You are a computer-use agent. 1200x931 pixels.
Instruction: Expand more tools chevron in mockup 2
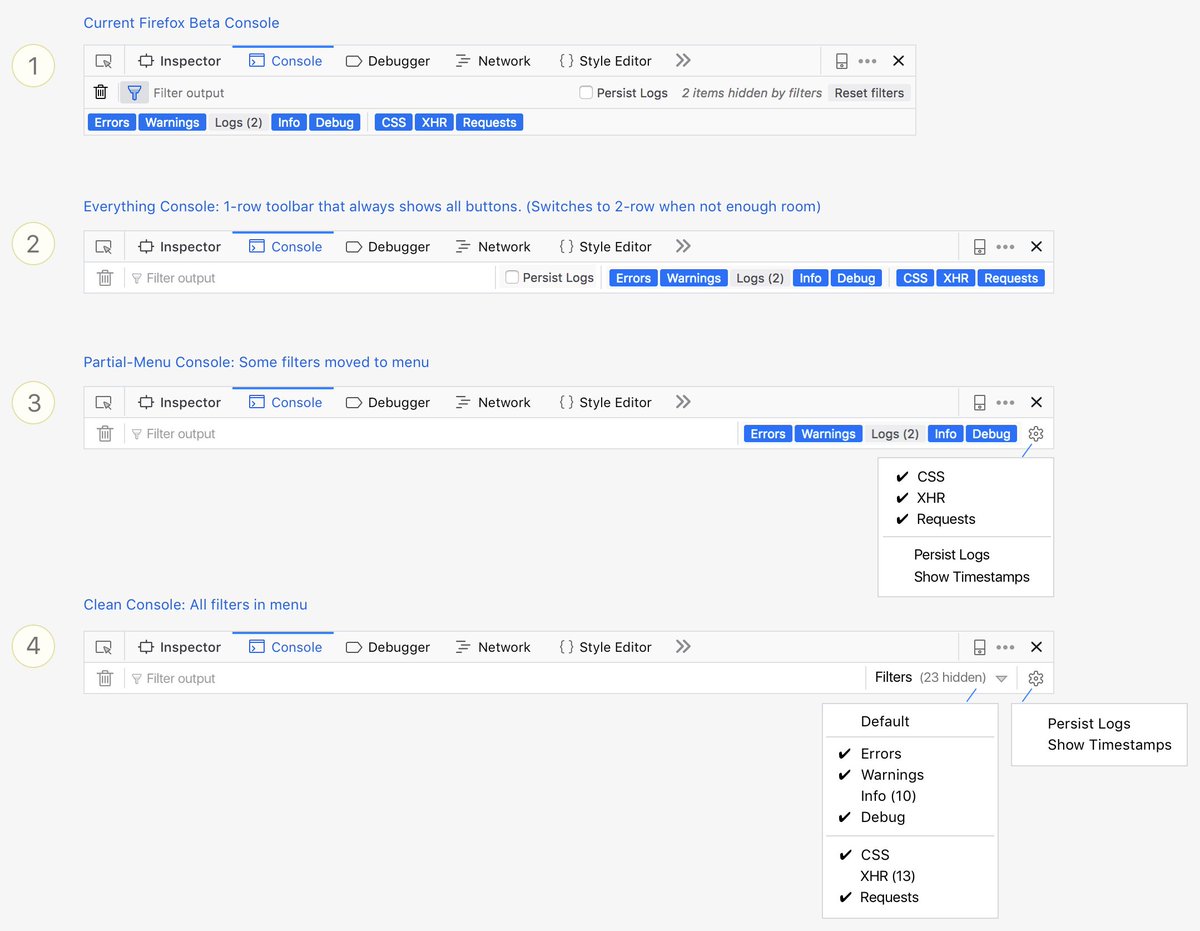[x=683, y=247]
